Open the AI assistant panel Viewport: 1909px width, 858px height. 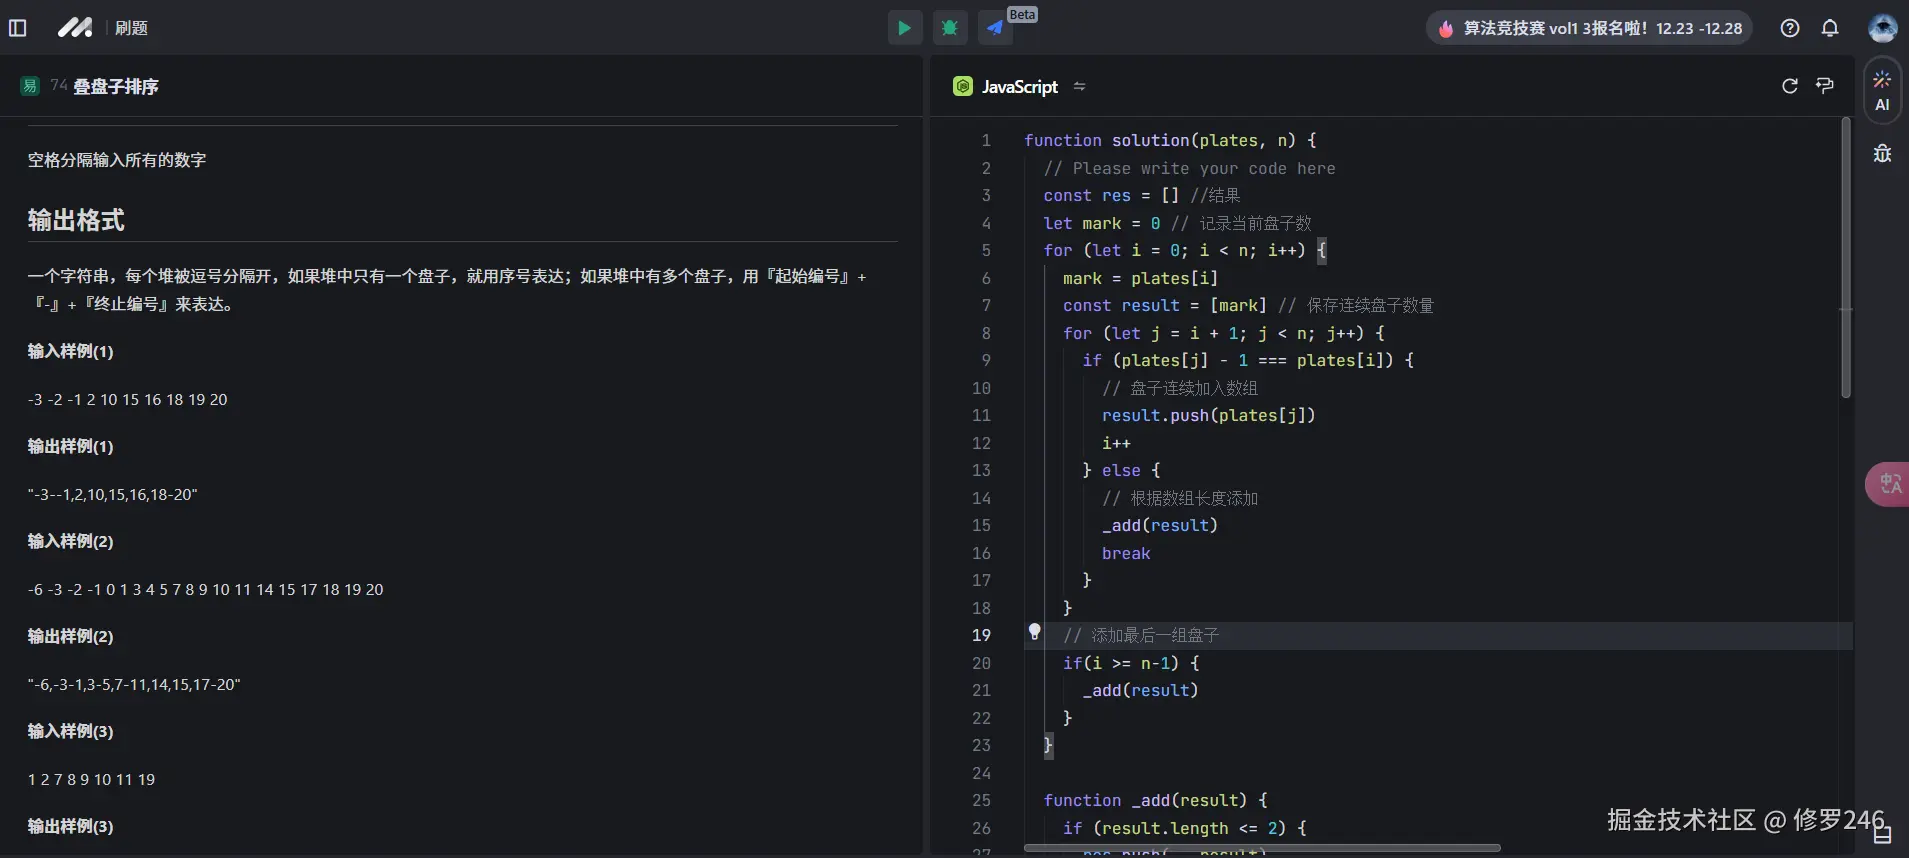click(x=1882, y=90)
